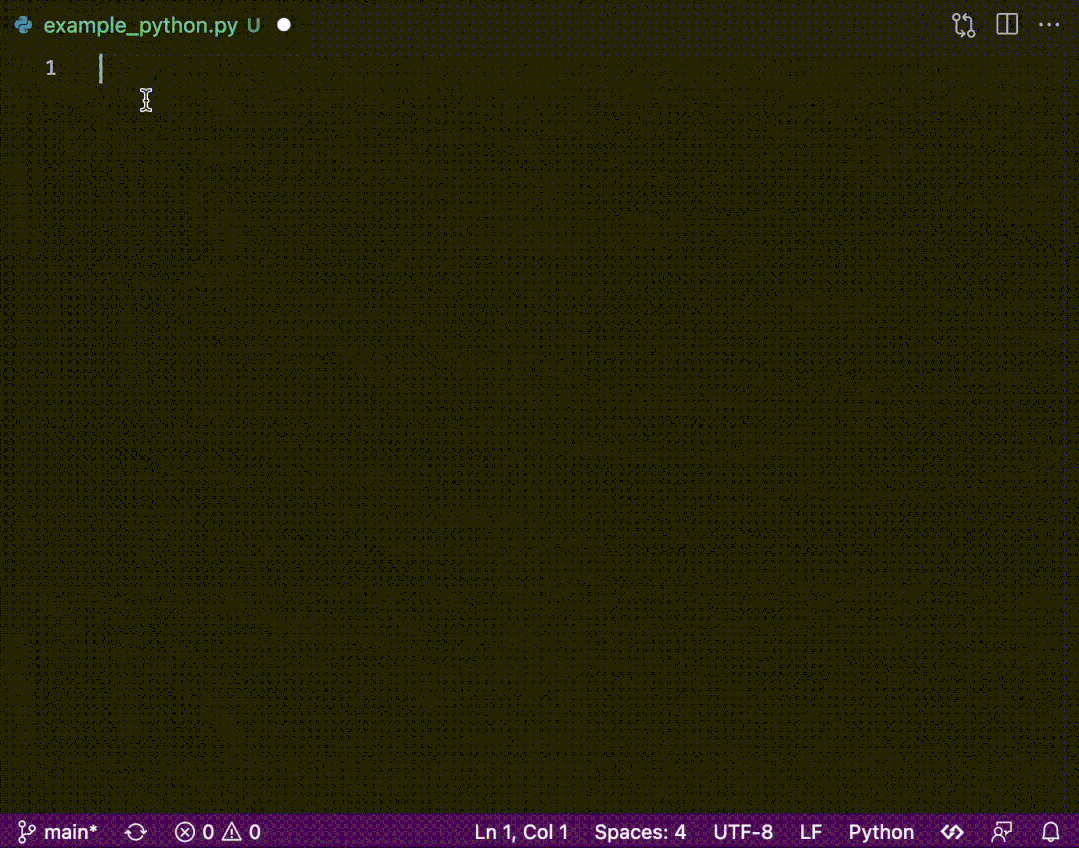This screenshot has height=848, width=1079.
Task: Open changes with the compare icon
Action: 963,25
